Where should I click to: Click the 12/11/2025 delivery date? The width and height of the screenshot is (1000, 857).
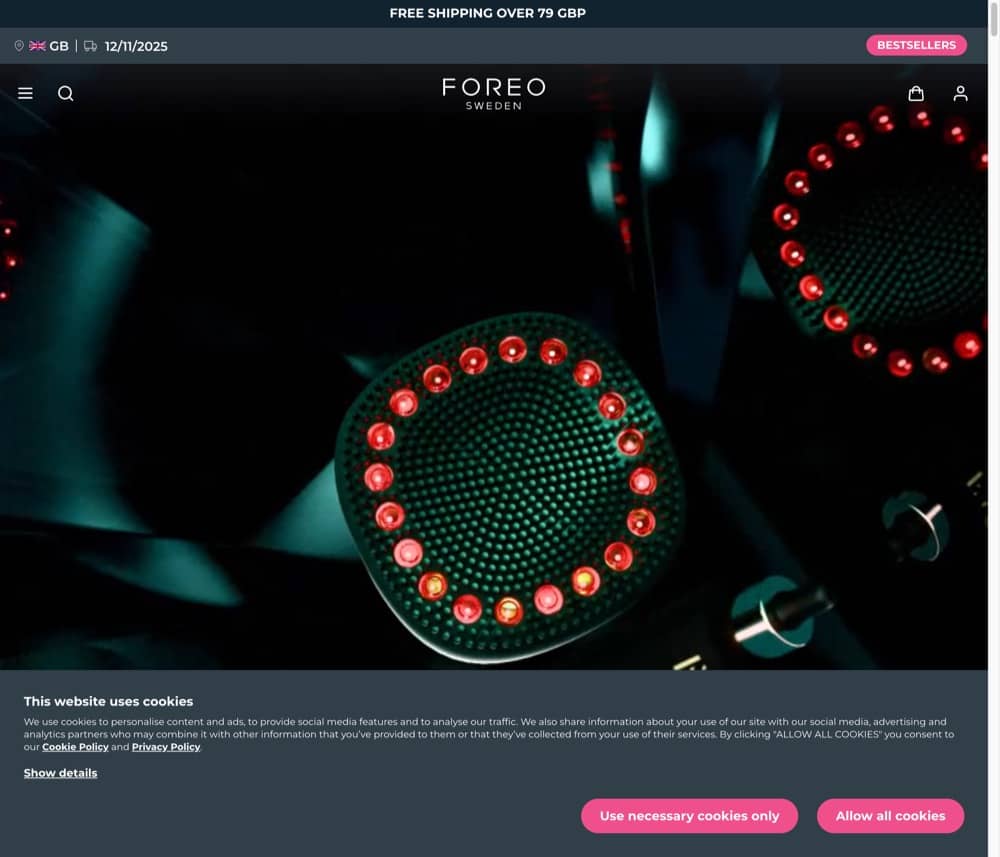pos(136,47)
